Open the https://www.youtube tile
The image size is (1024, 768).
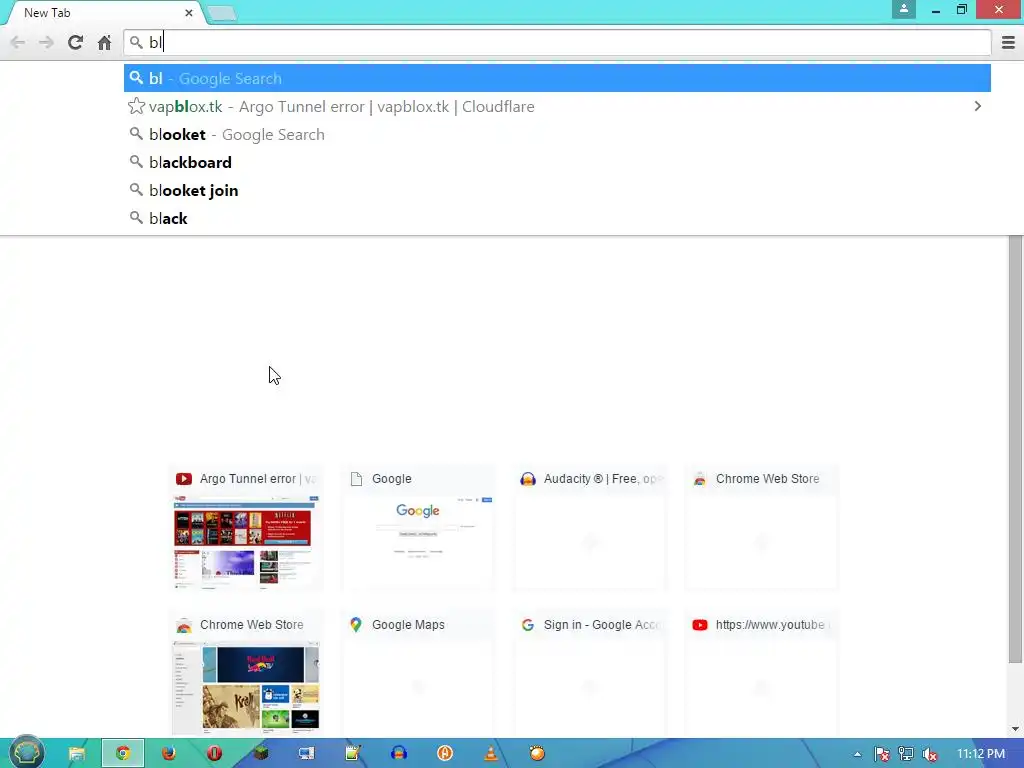coord(761,675)
